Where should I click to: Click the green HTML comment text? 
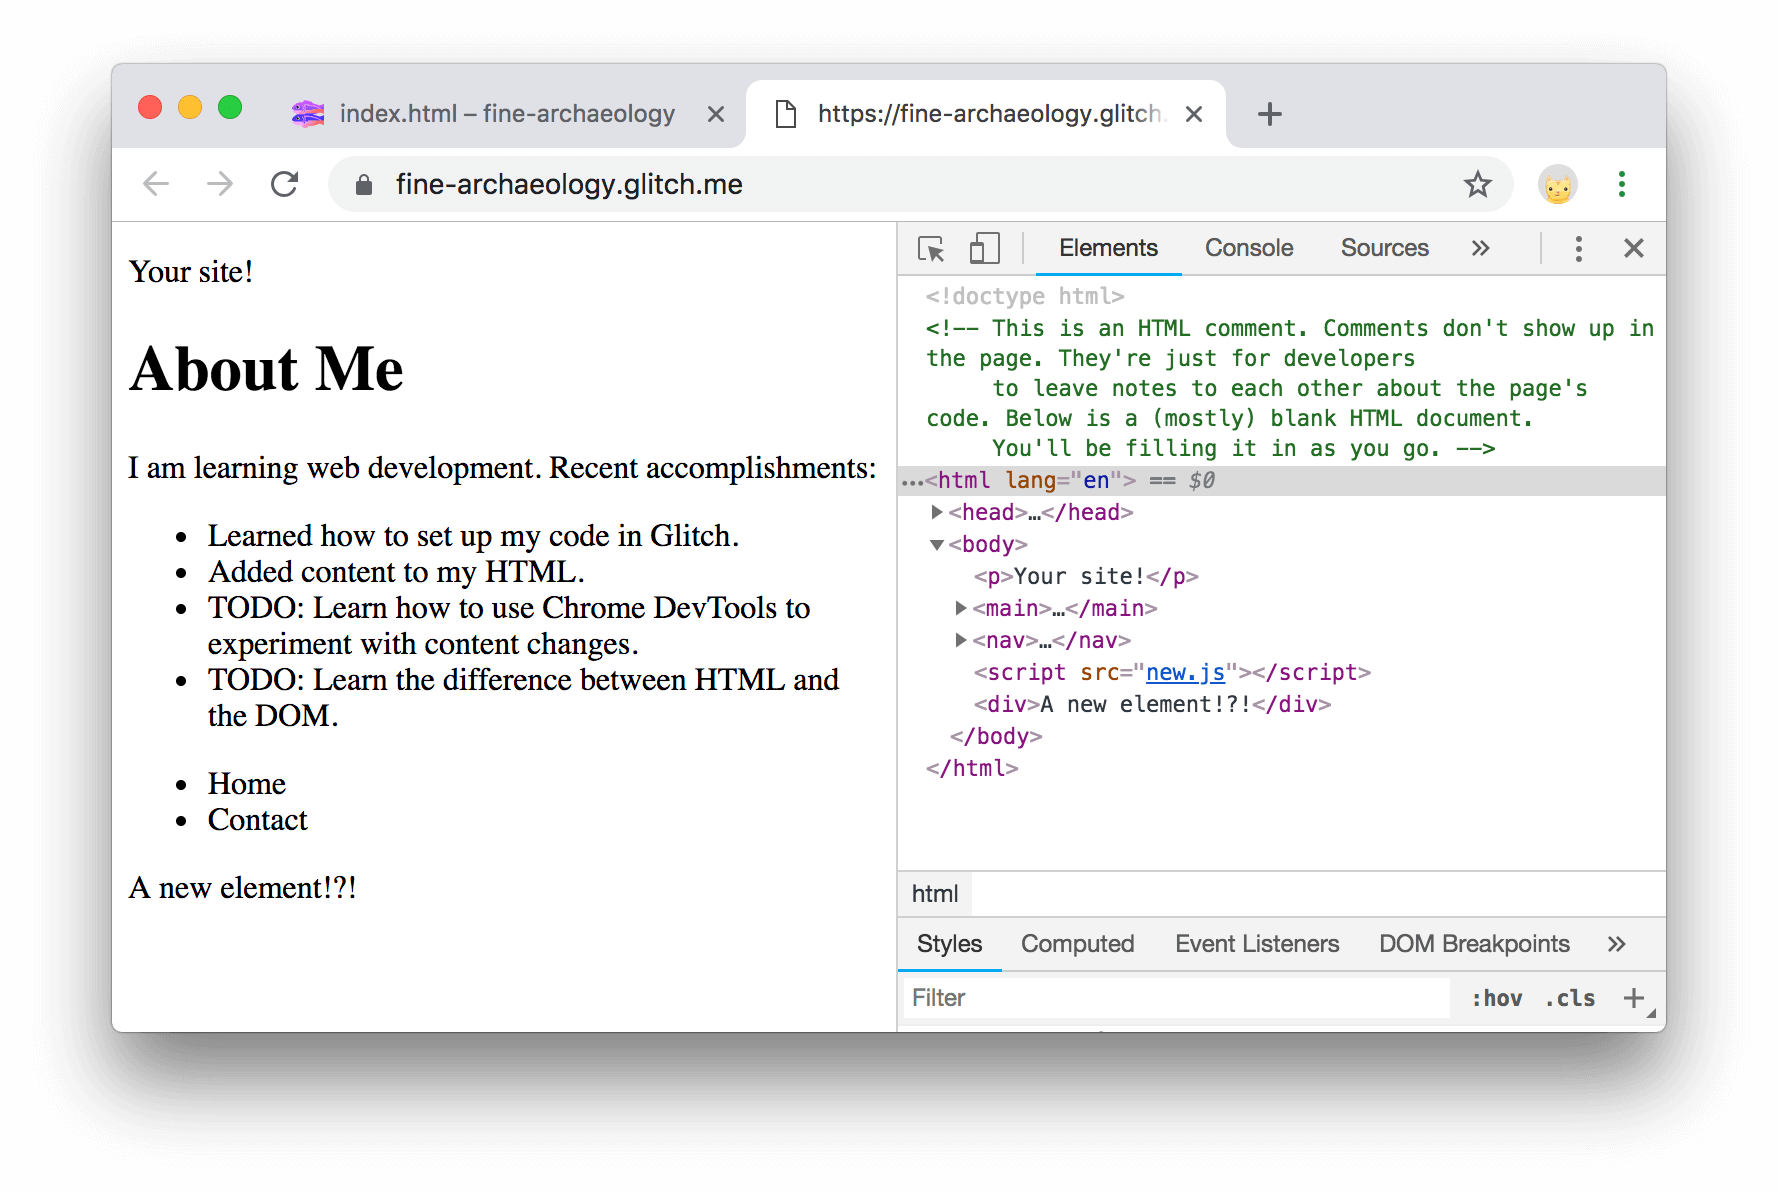coord(1290,388)
